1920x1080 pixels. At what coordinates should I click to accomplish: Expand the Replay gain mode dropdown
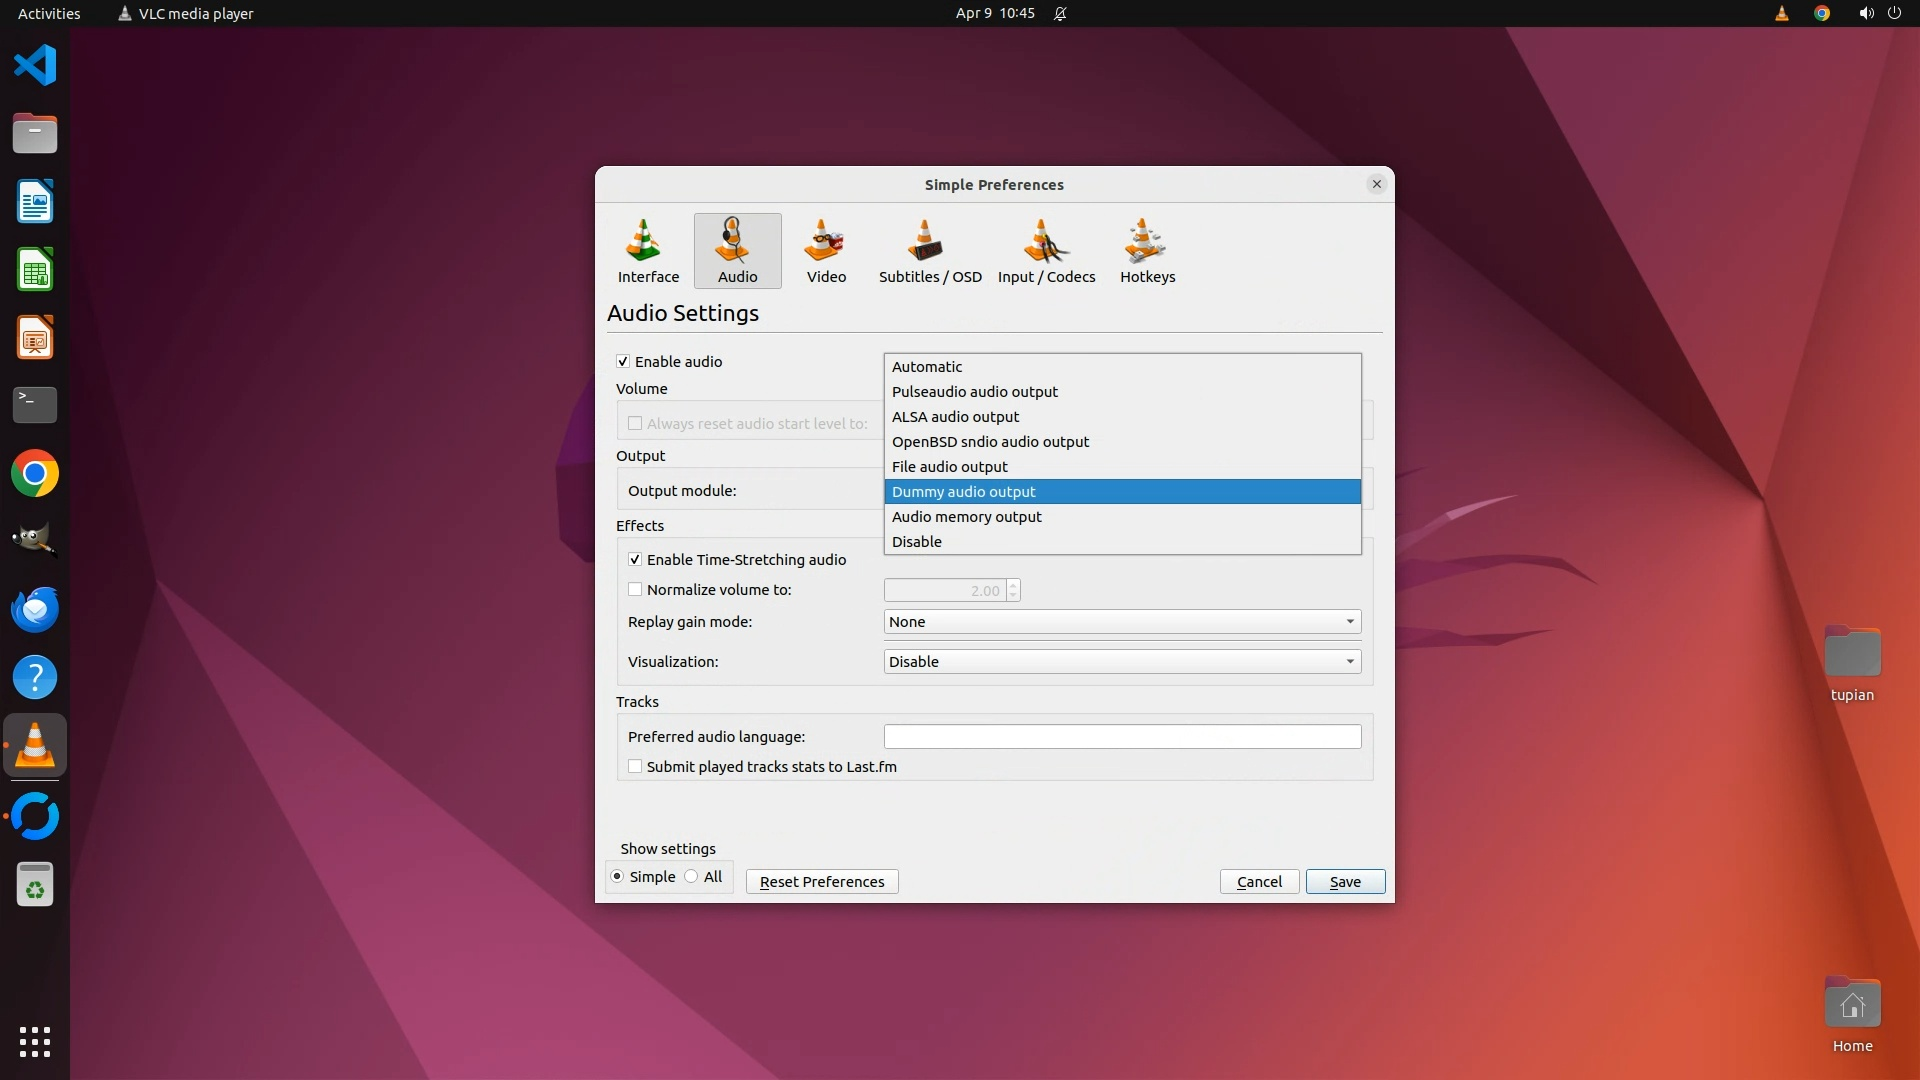point(1121,622)
